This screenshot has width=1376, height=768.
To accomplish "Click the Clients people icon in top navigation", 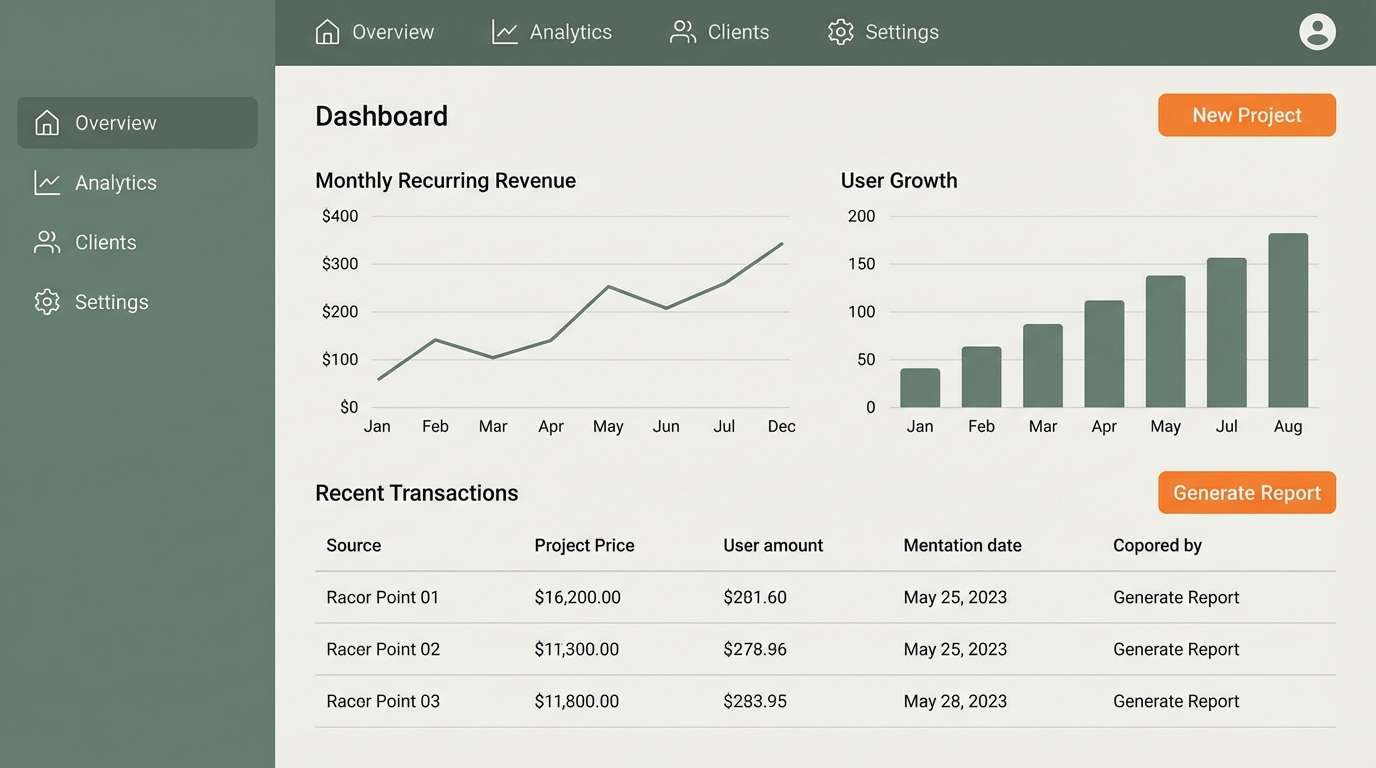I will click(x=682, y=31).
